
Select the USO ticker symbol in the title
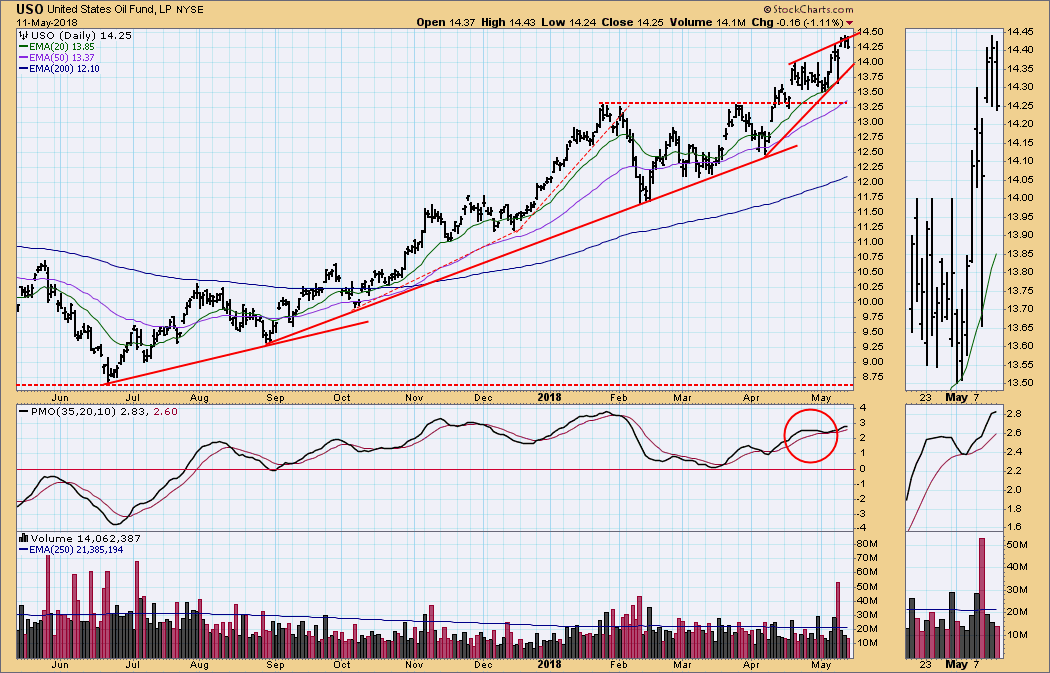(29, 9)
